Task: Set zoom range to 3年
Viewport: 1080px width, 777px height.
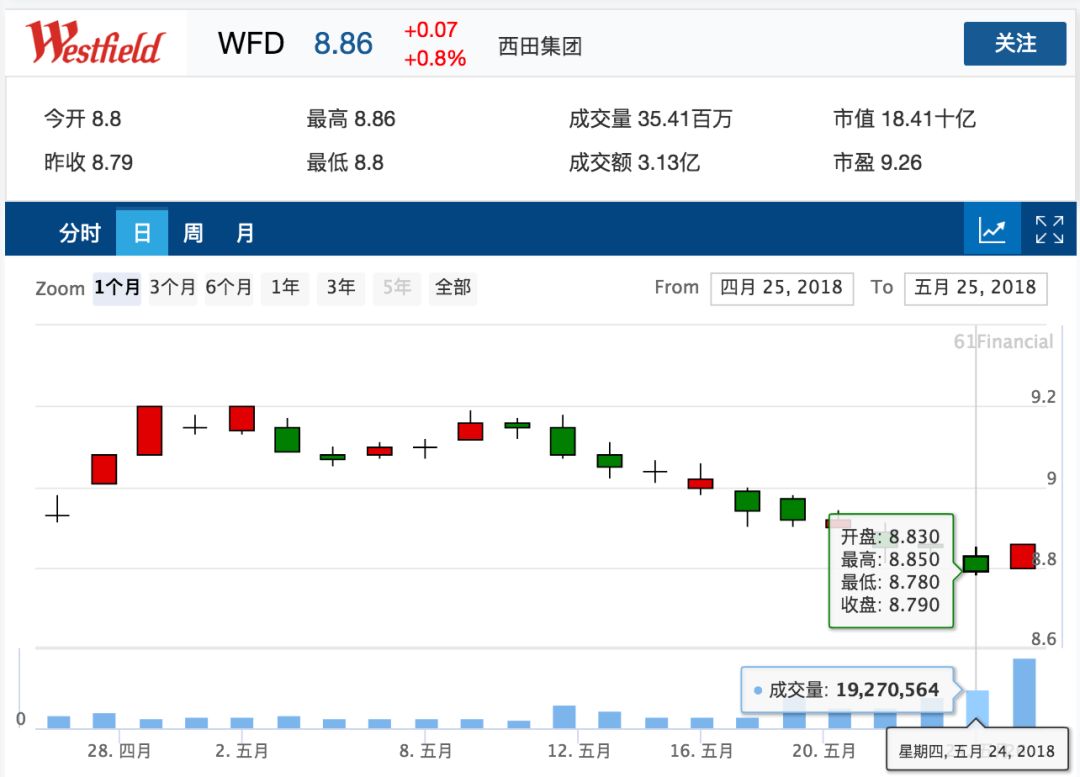Action: pos(341,287)
